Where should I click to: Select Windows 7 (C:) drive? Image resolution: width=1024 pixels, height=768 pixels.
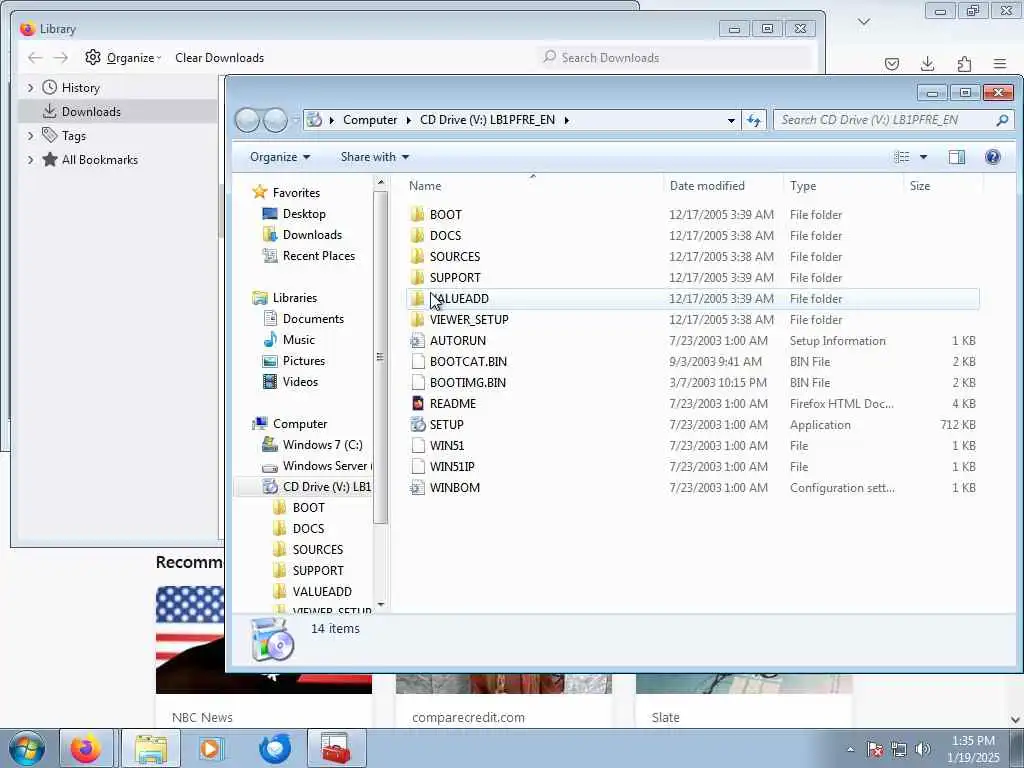(x=322, y=445)
